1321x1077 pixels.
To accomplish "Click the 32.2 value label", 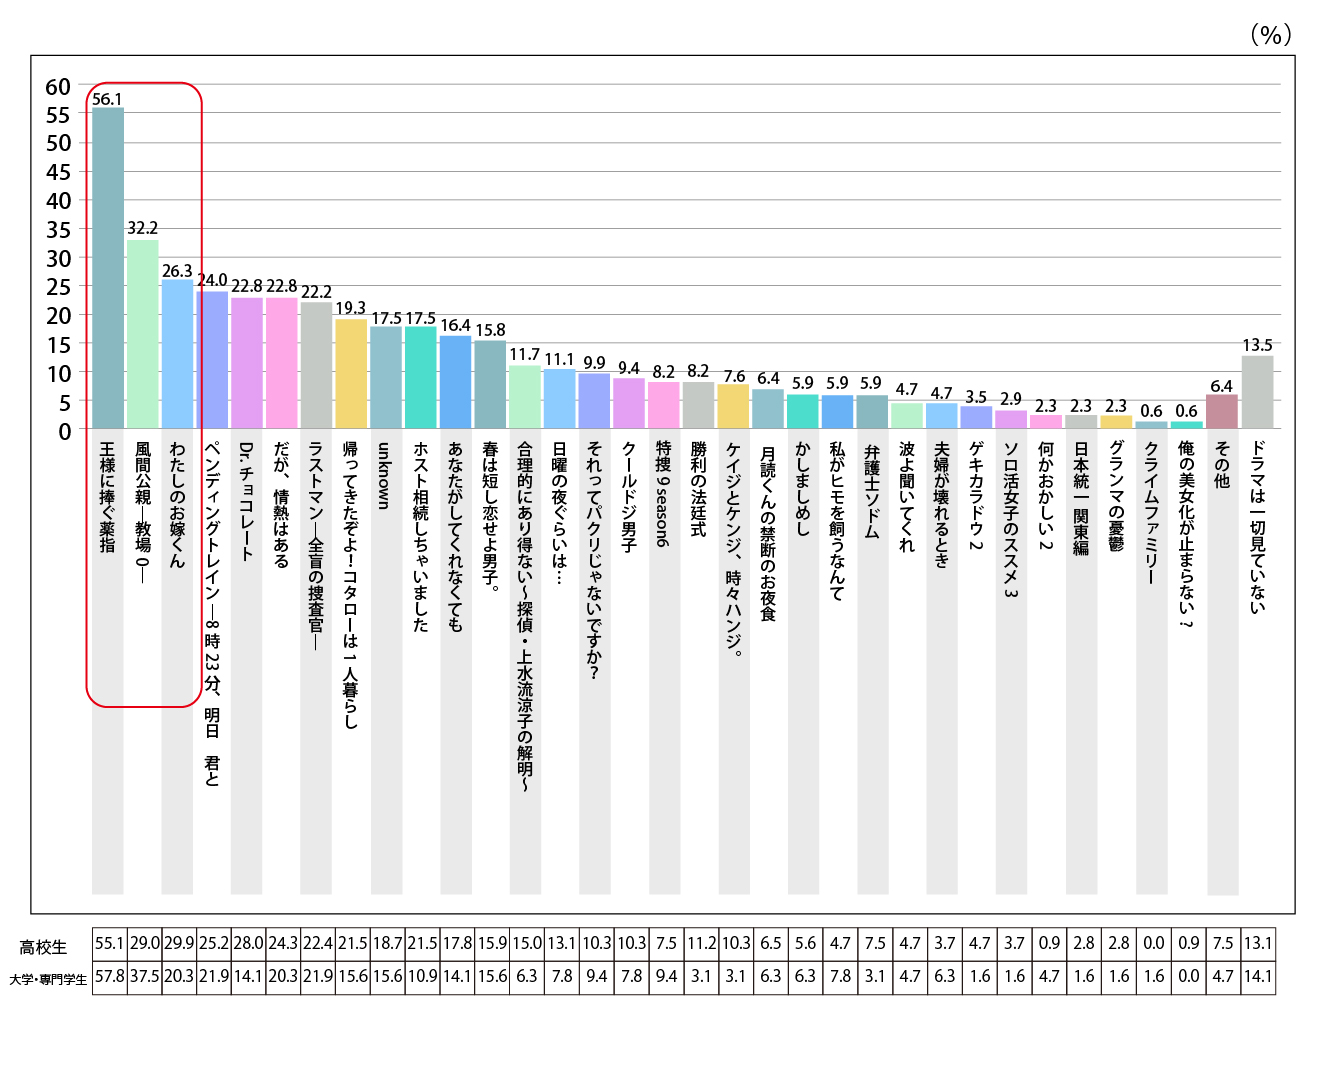I will click(143, 229).
